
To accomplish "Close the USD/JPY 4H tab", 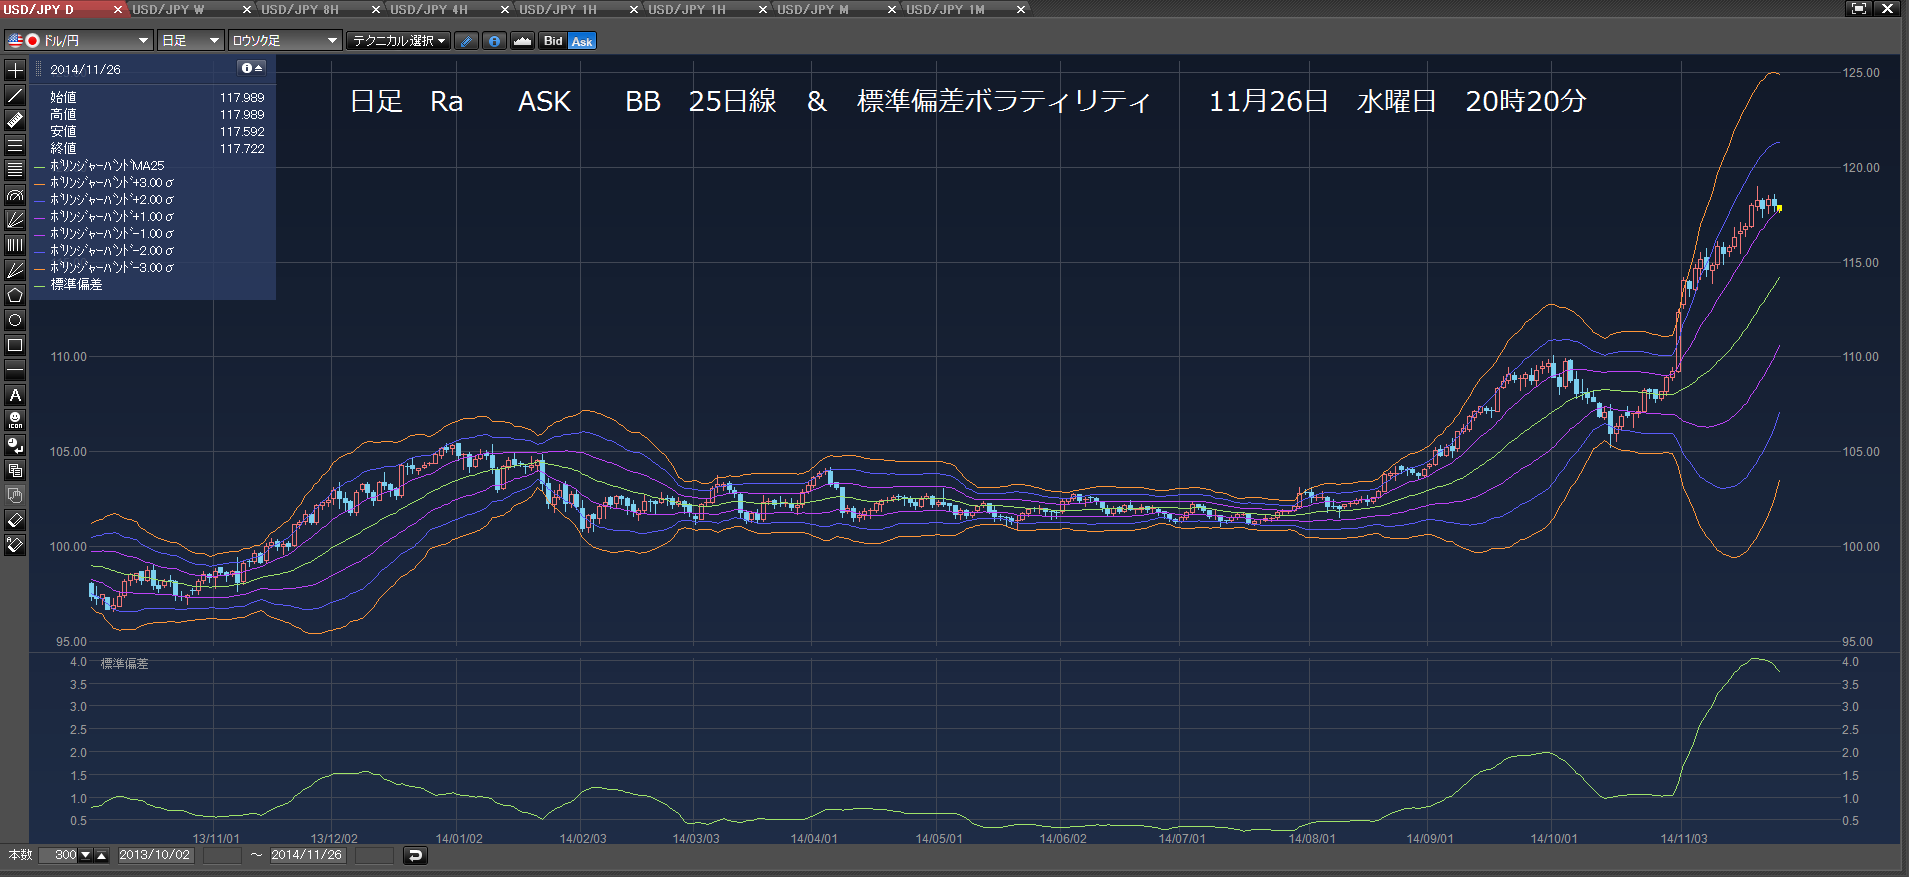I will coord(505,9).
